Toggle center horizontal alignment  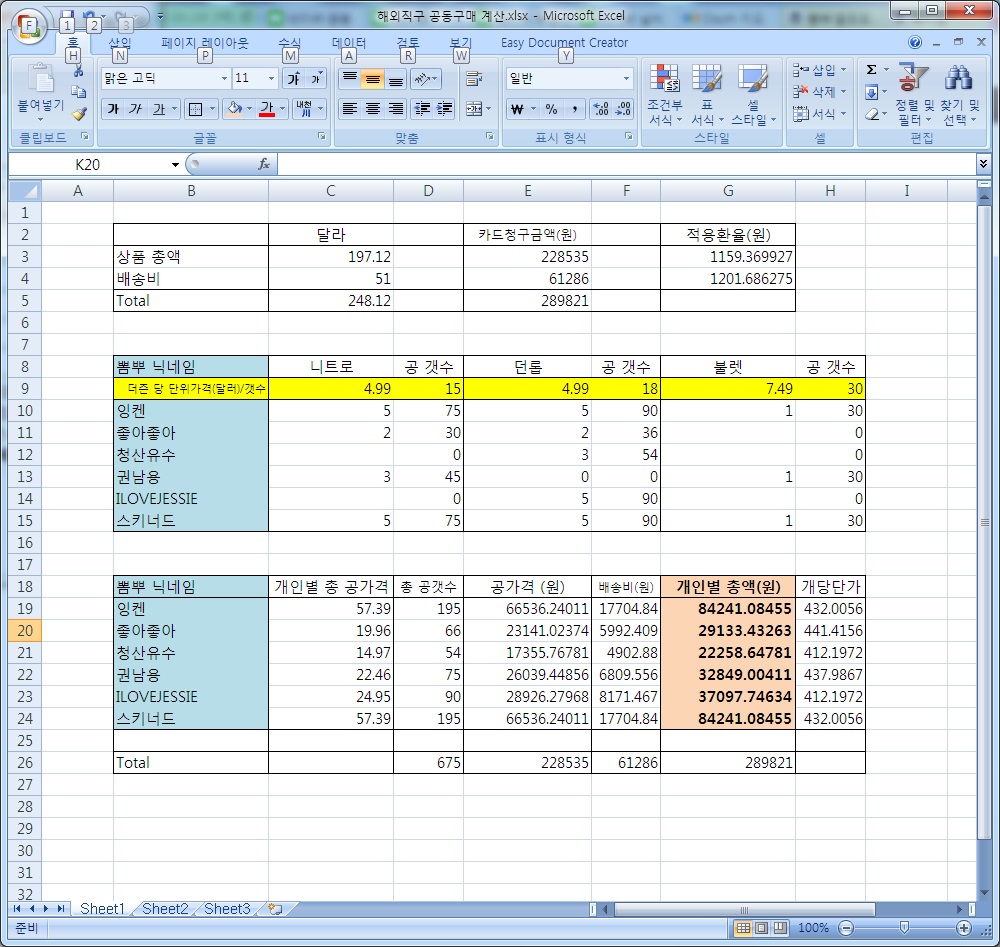pos(372,109)
